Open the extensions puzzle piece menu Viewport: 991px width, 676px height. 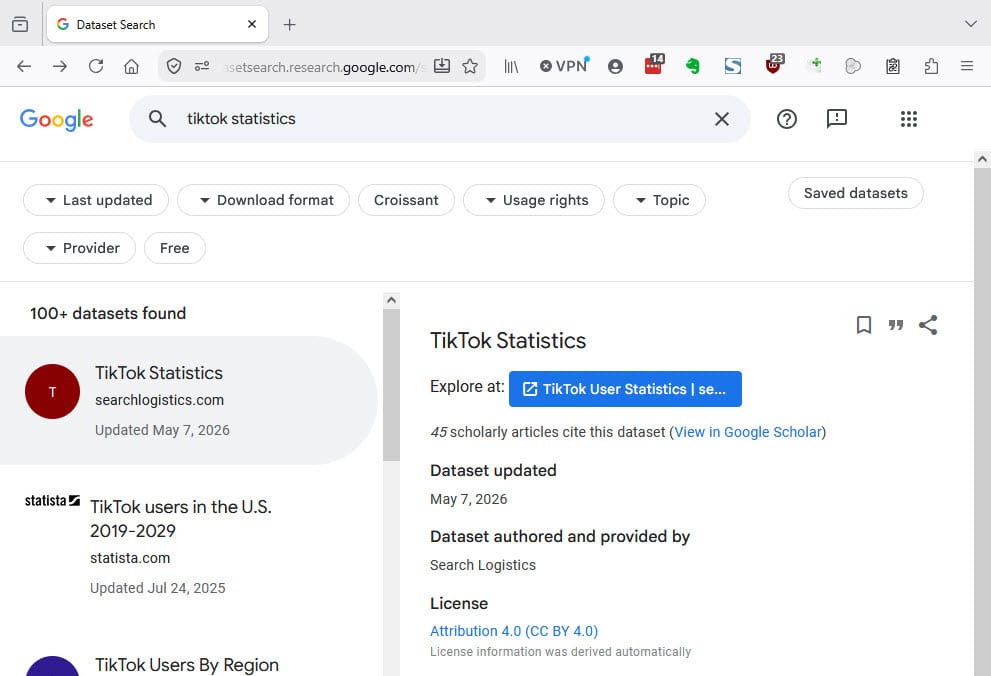931,66
